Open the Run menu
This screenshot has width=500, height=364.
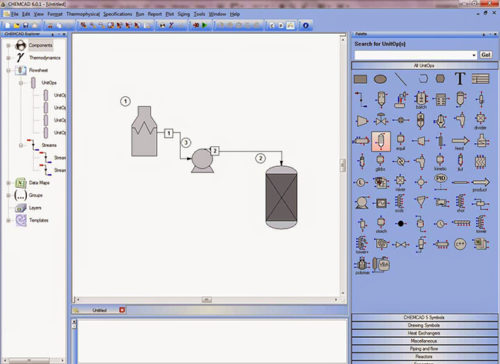[140, 14]
